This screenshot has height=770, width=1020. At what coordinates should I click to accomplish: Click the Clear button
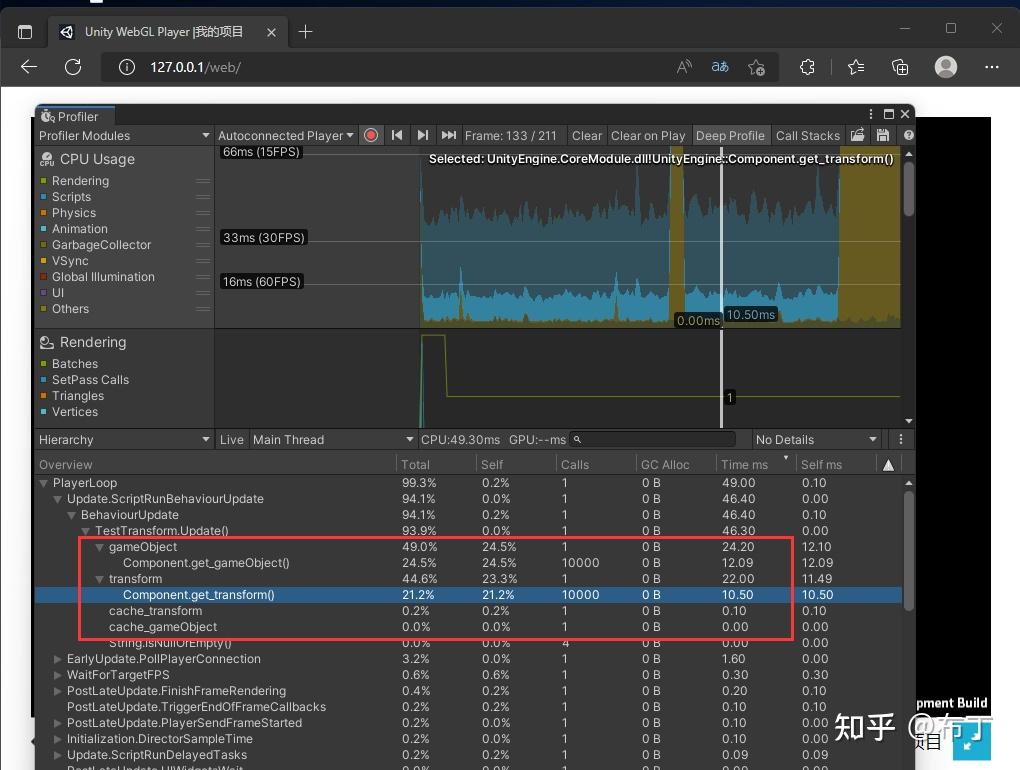(587, 135)
